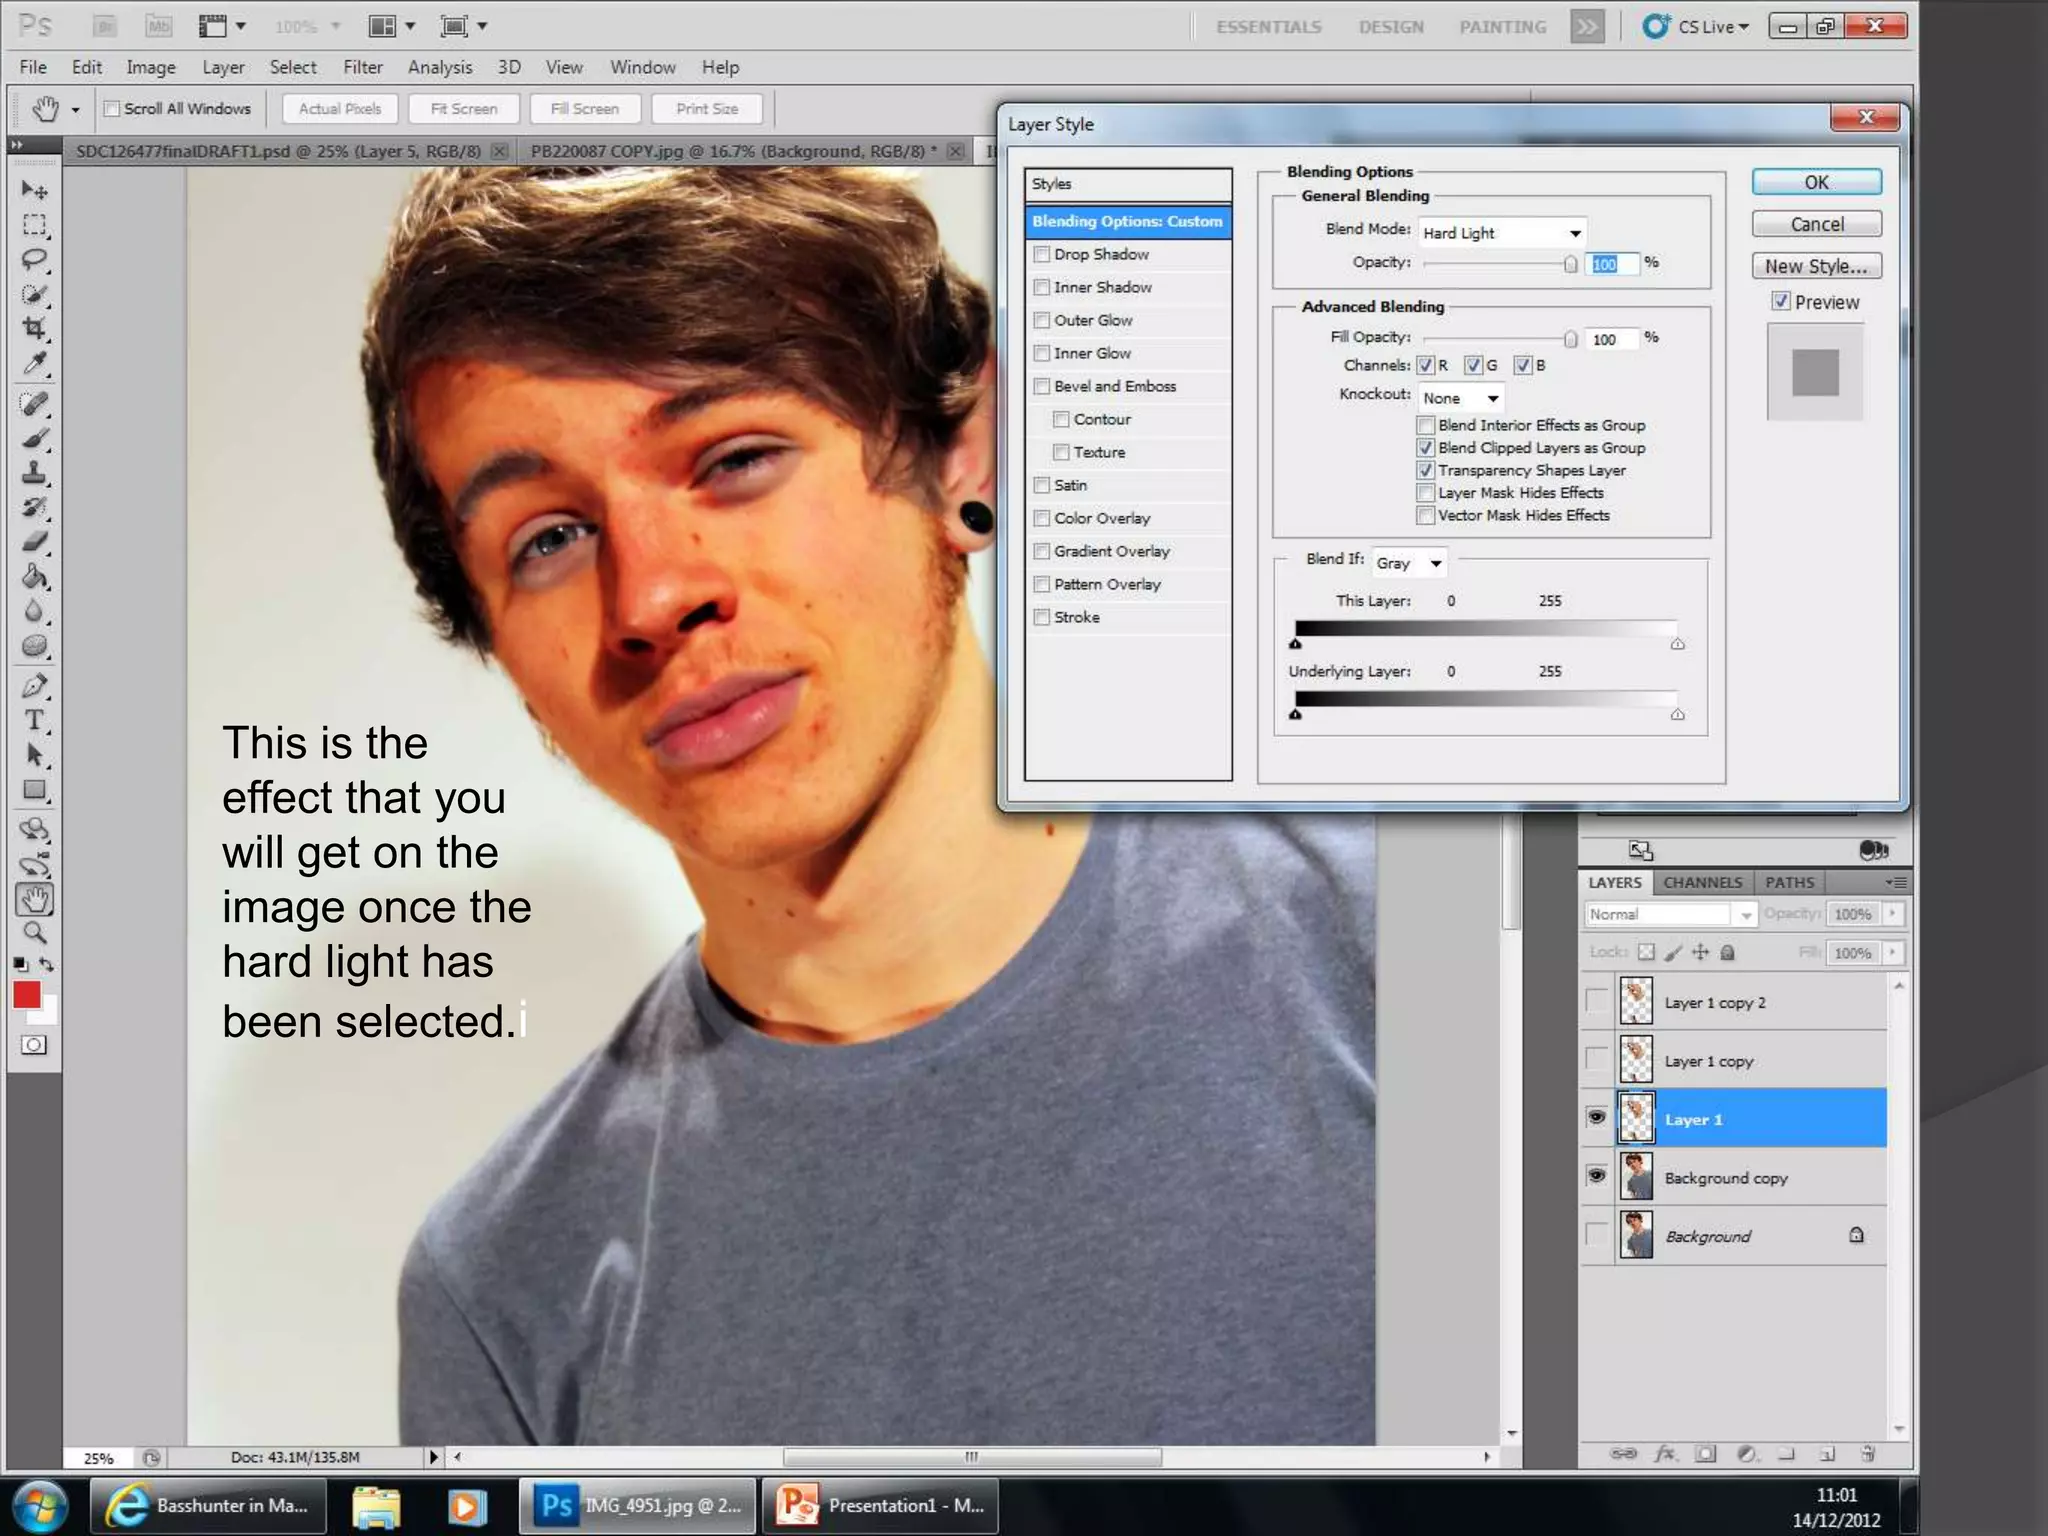Viewport: 2048px width, 1536px height.
Task: Click the General Blending opacity slider handle
Action: click(x=1571, y=264)
